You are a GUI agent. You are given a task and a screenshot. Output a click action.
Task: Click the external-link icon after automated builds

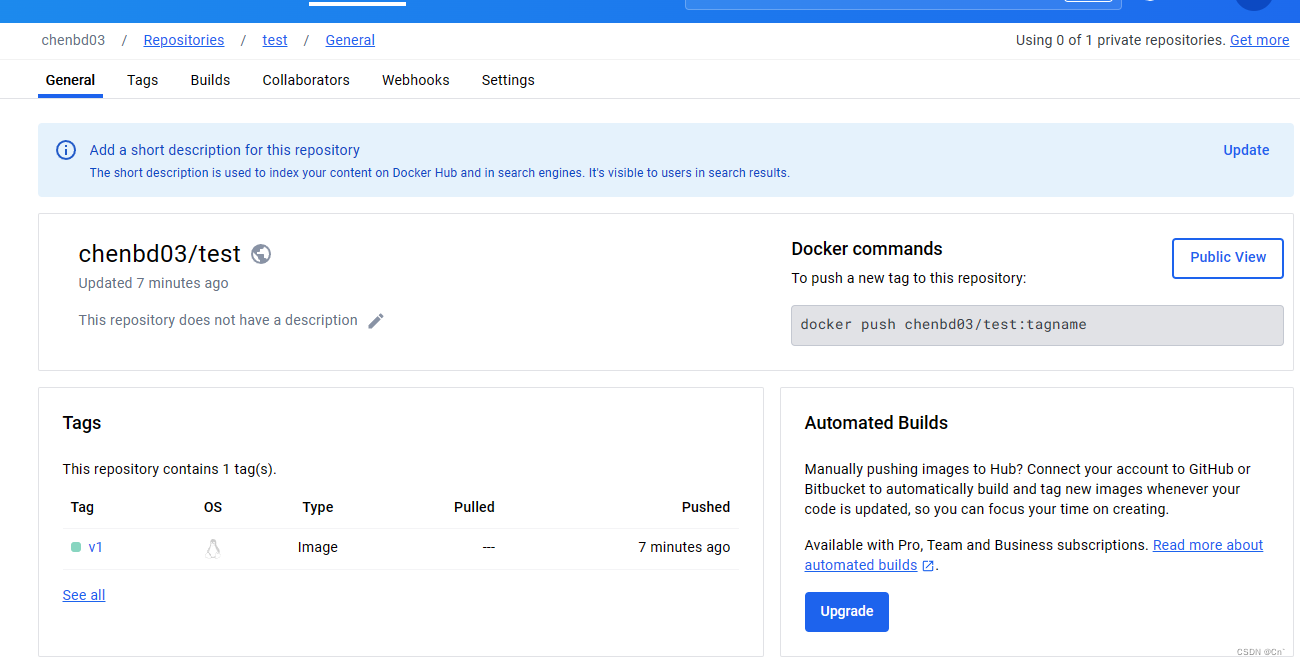point(928,566)
